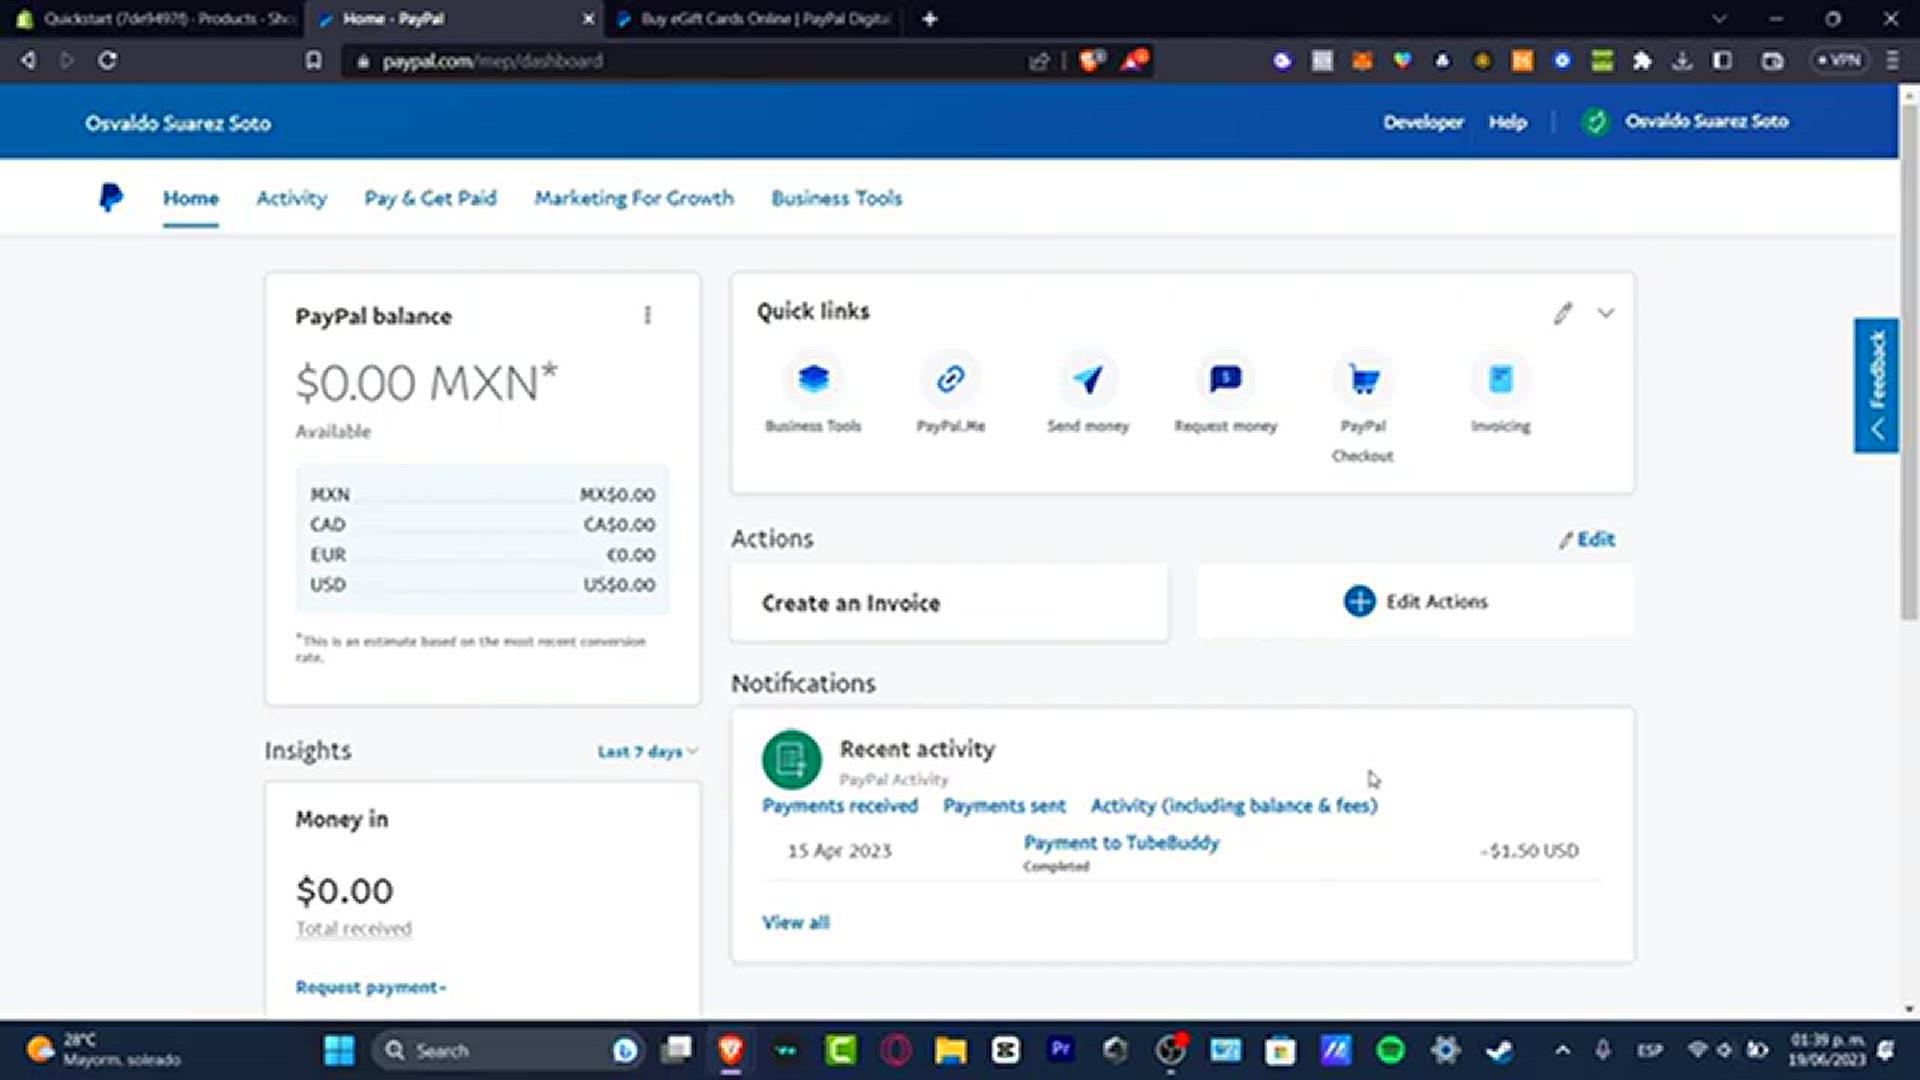
Task: Switch to Buy eGift Cards Online tab
Action: (756, 19)
